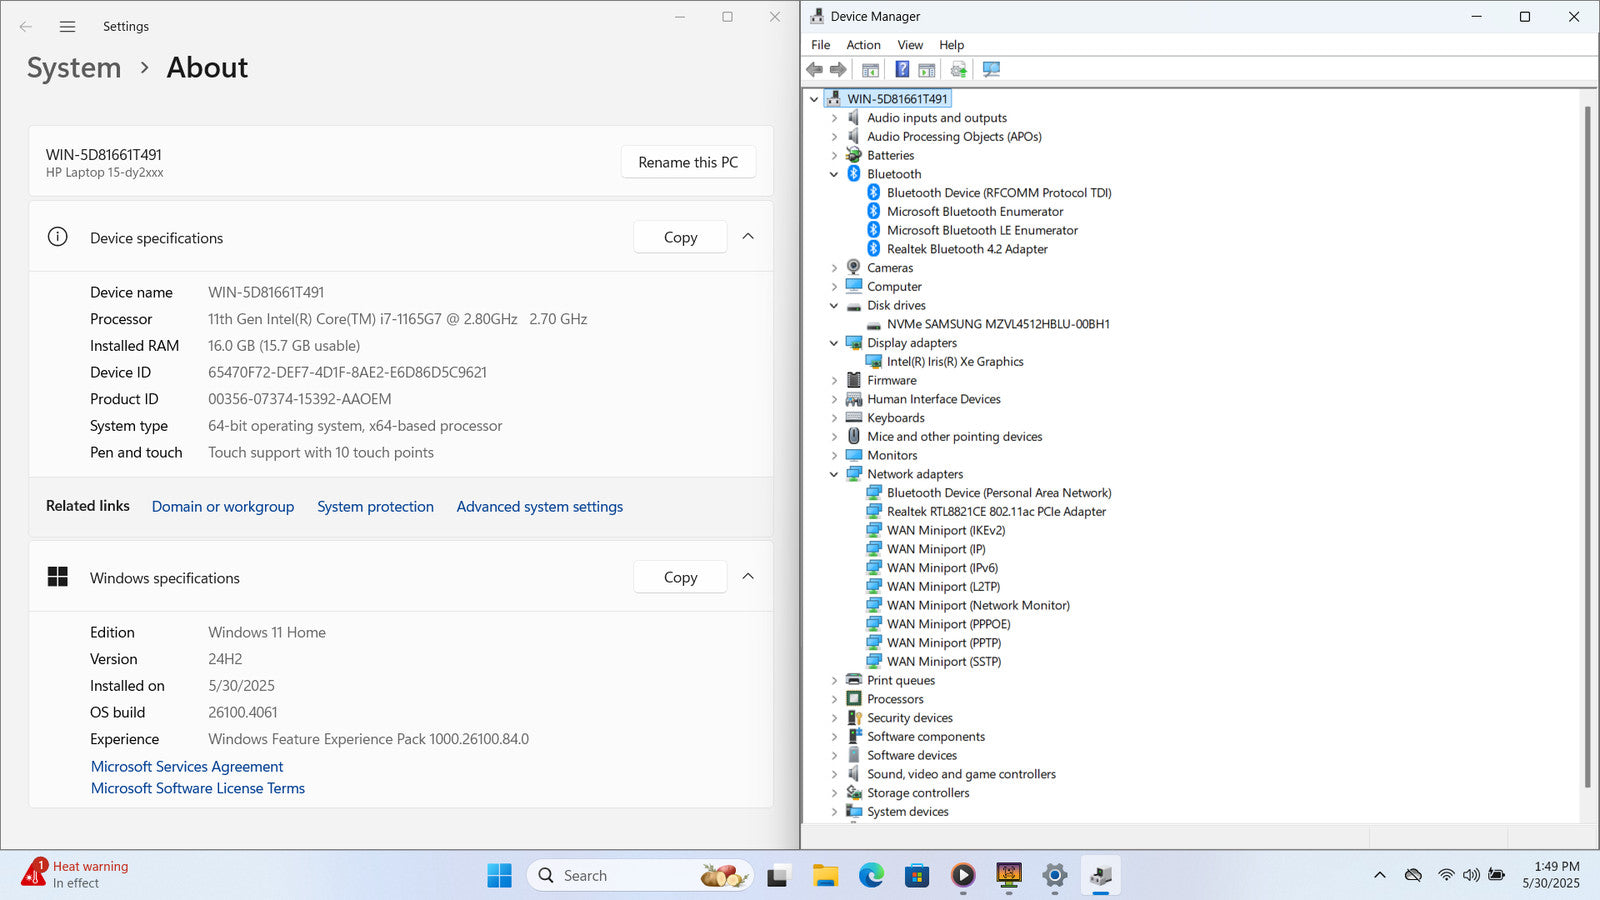The image size is (1600, 900).
Task: Collapse the Disk drives category
Action: [x=834, y=306]
